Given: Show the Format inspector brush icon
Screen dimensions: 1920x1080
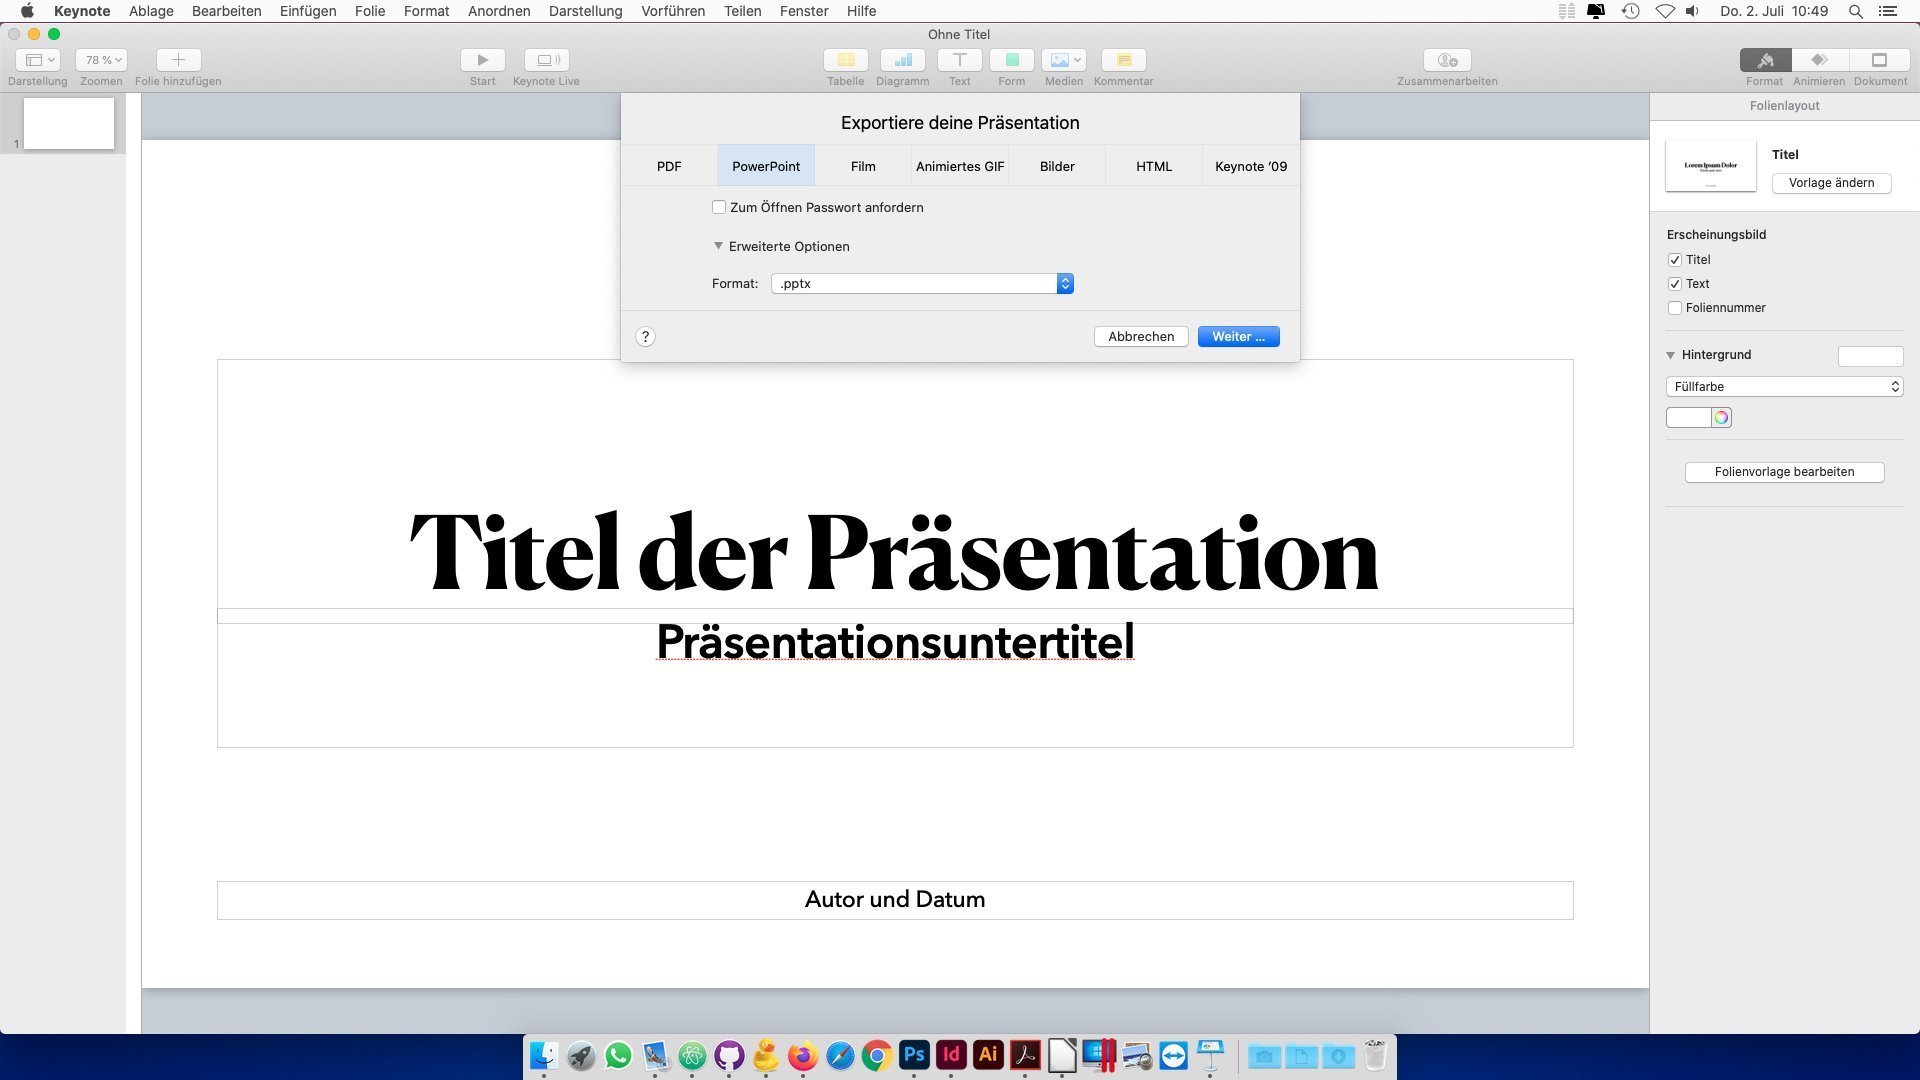Looking at the screenshot, I should 1765,60.
